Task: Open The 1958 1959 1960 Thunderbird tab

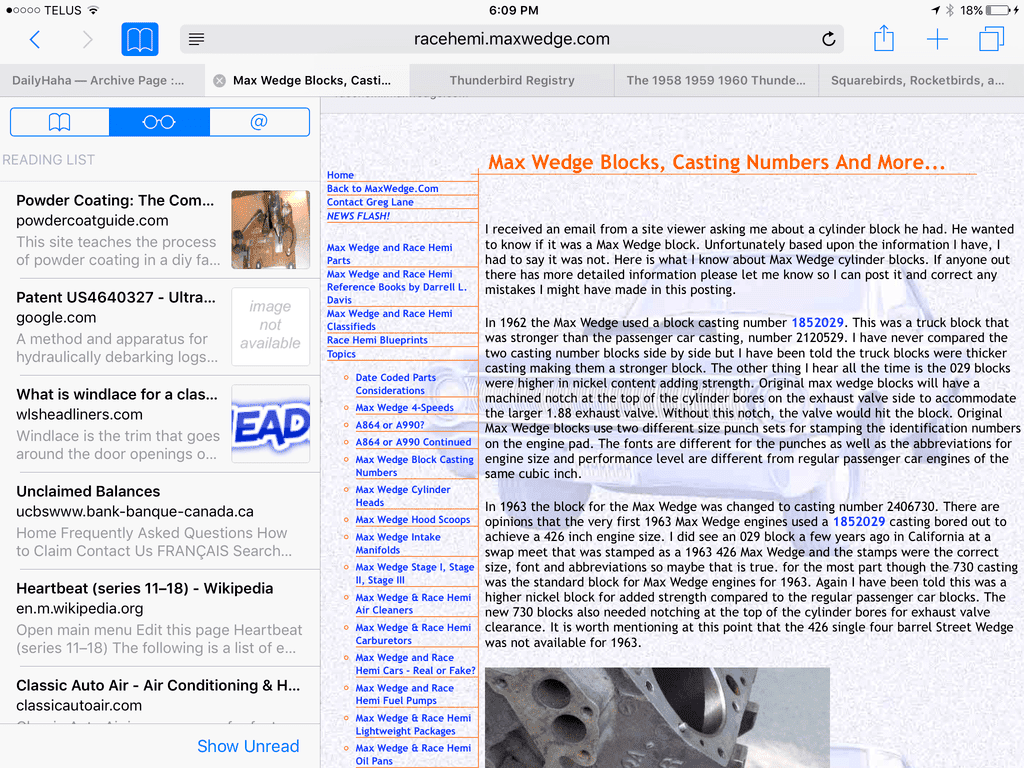Action: (716, 80)
